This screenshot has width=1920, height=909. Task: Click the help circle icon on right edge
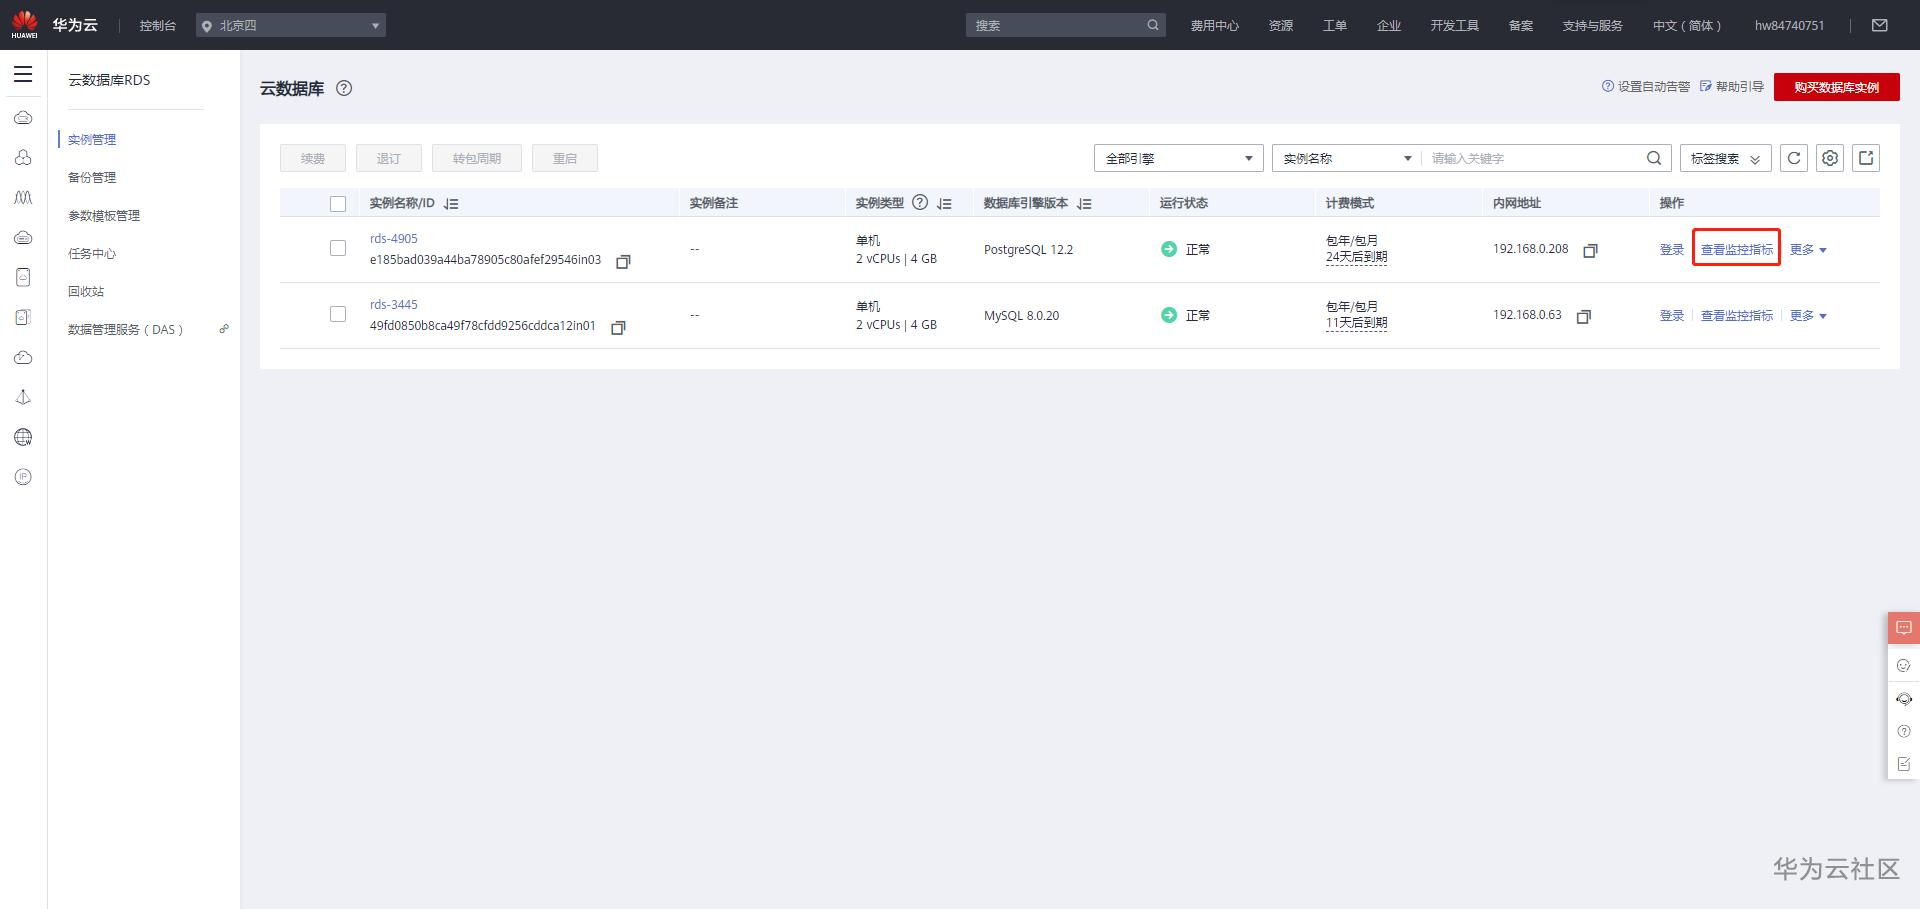tap(1903, 731)
